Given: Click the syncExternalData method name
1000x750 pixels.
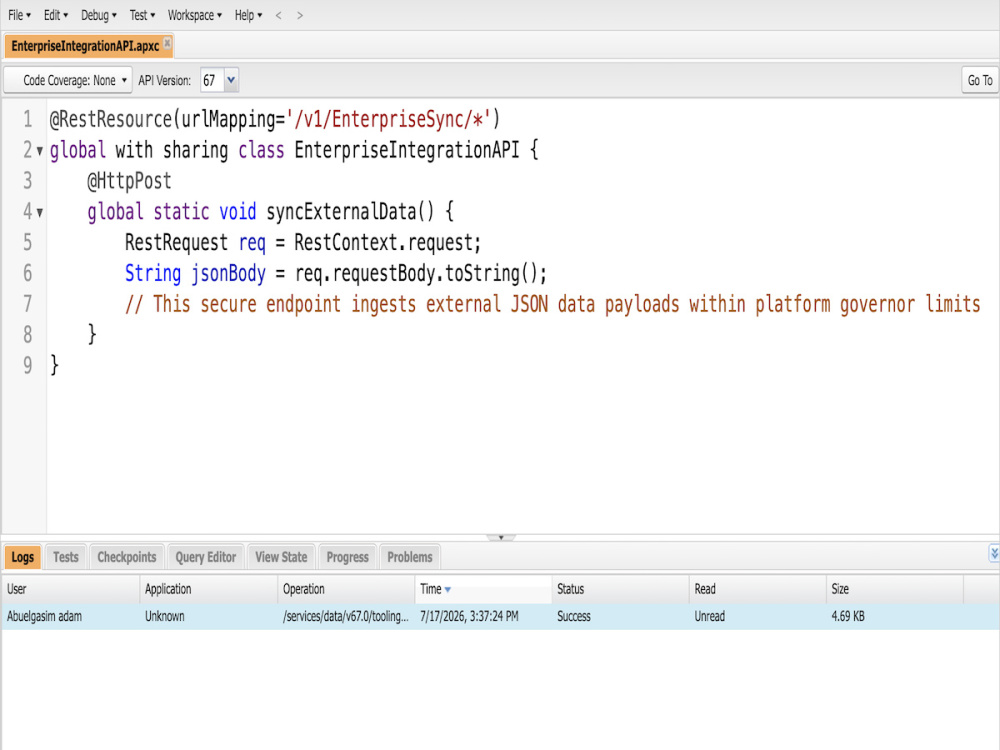Looking at the screenshot, I should [341, 212].
